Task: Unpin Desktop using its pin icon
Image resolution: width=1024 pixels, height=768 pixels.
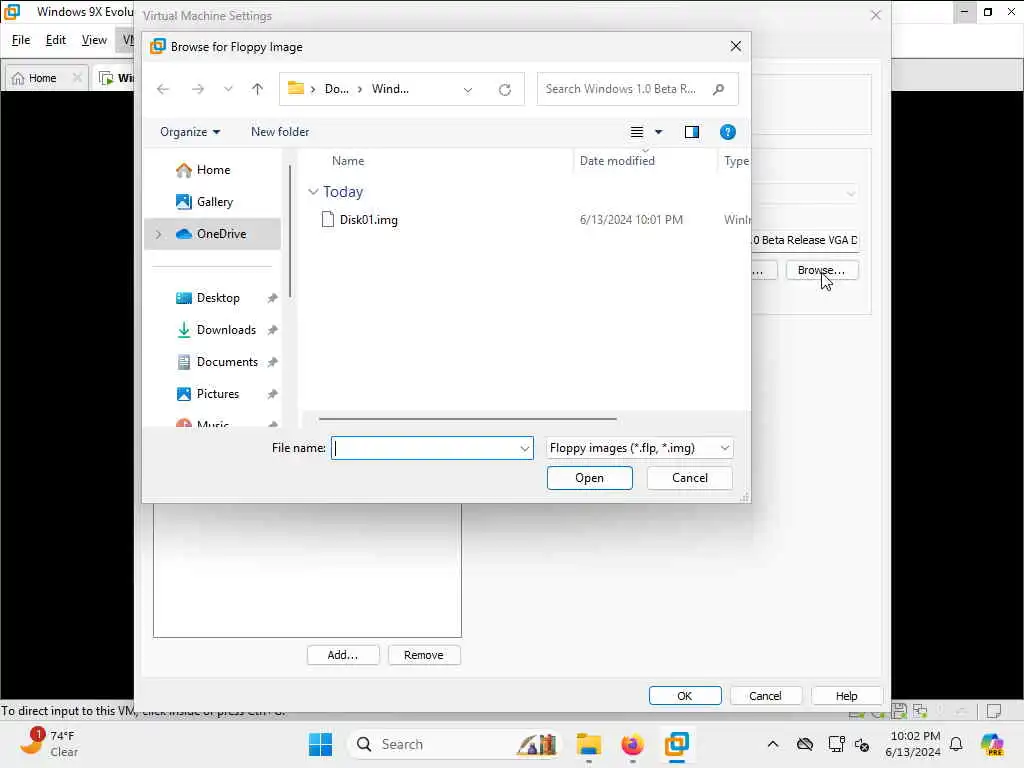Action: (272, 298)
